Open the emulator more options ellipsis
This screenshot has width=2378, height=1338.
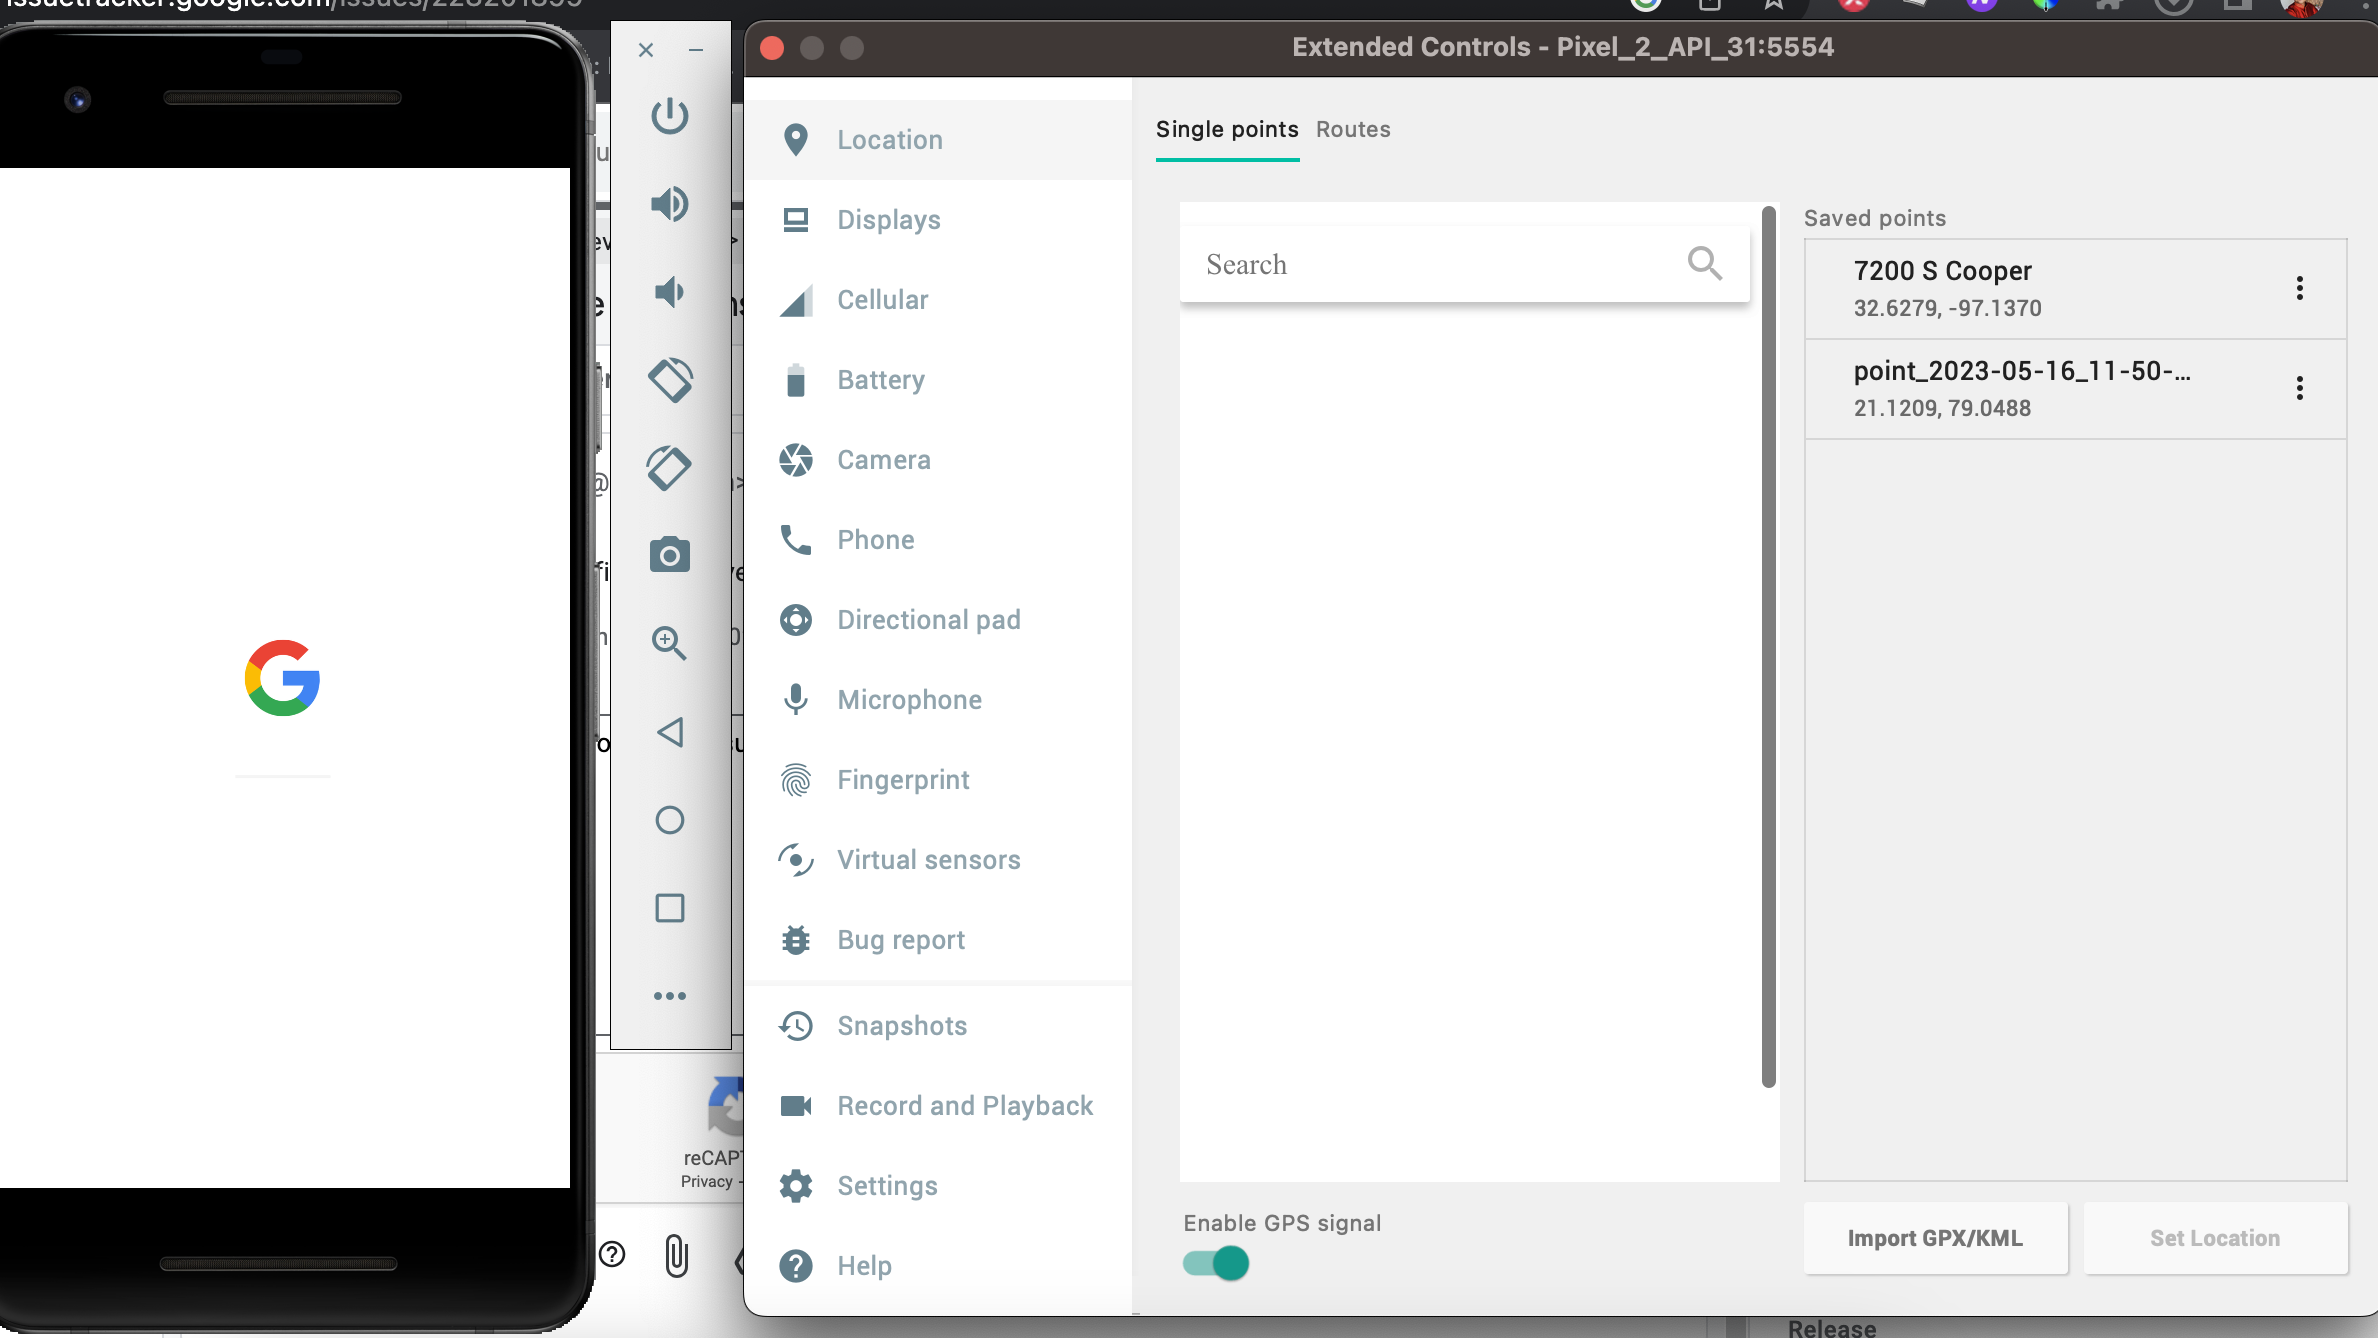[x=670, y=996]
